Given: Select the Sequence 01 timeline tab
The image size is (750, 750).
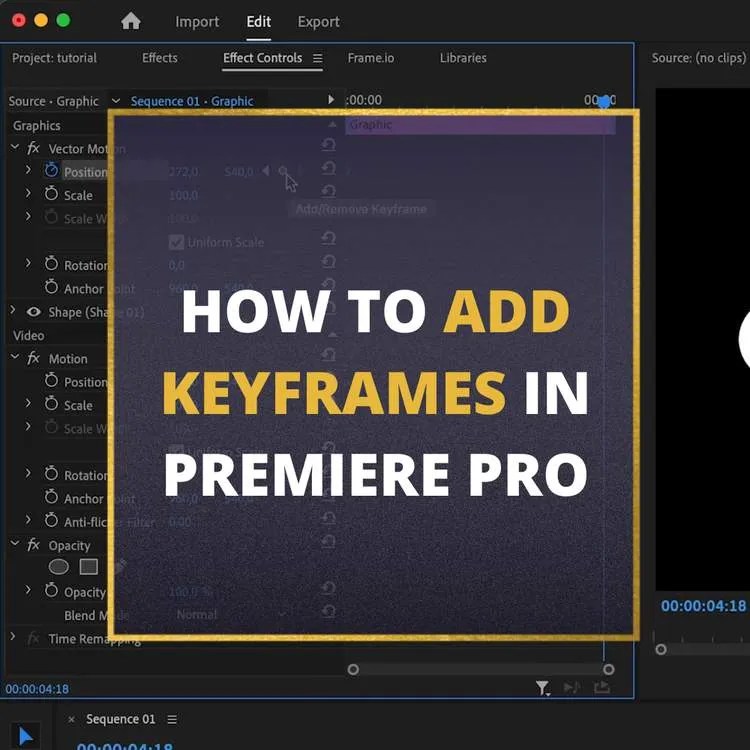Looking at the screenshot, I should coord(121,719).
